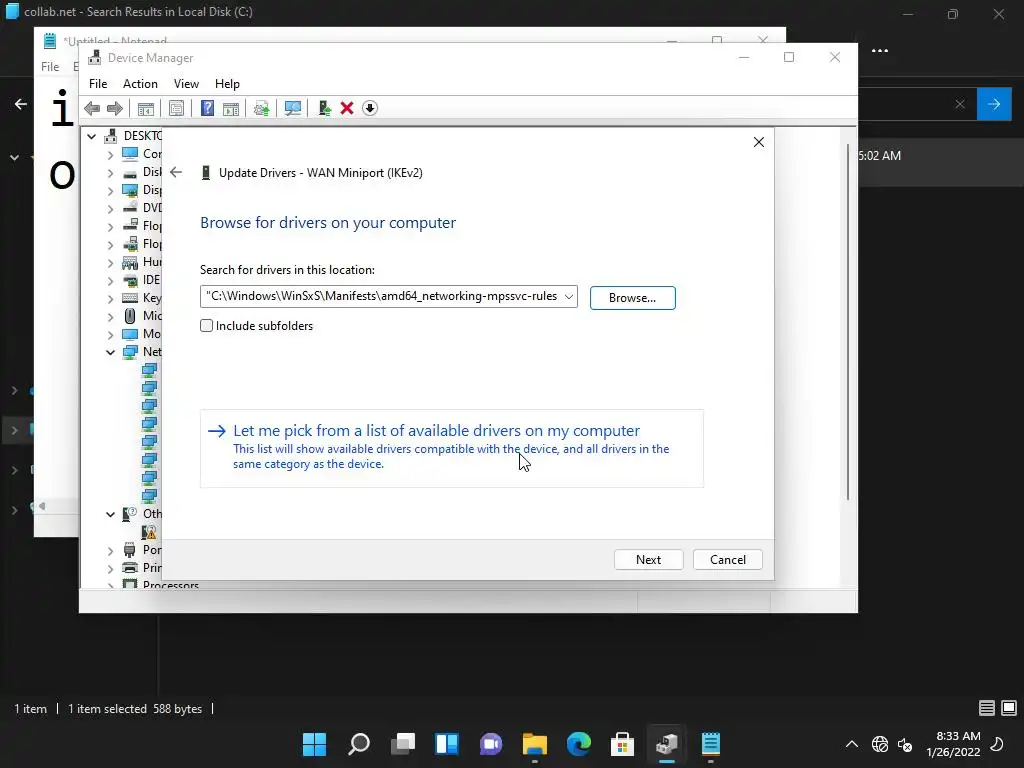
Task: Switch to Notepad from taskbar
Action: point(711,744)
